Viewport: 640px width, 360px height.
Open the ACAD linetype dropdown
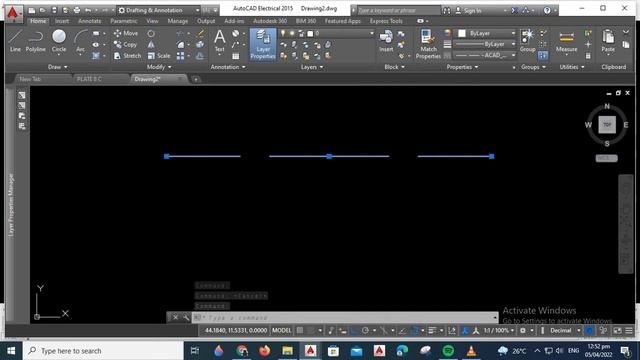tap(485, 56)
